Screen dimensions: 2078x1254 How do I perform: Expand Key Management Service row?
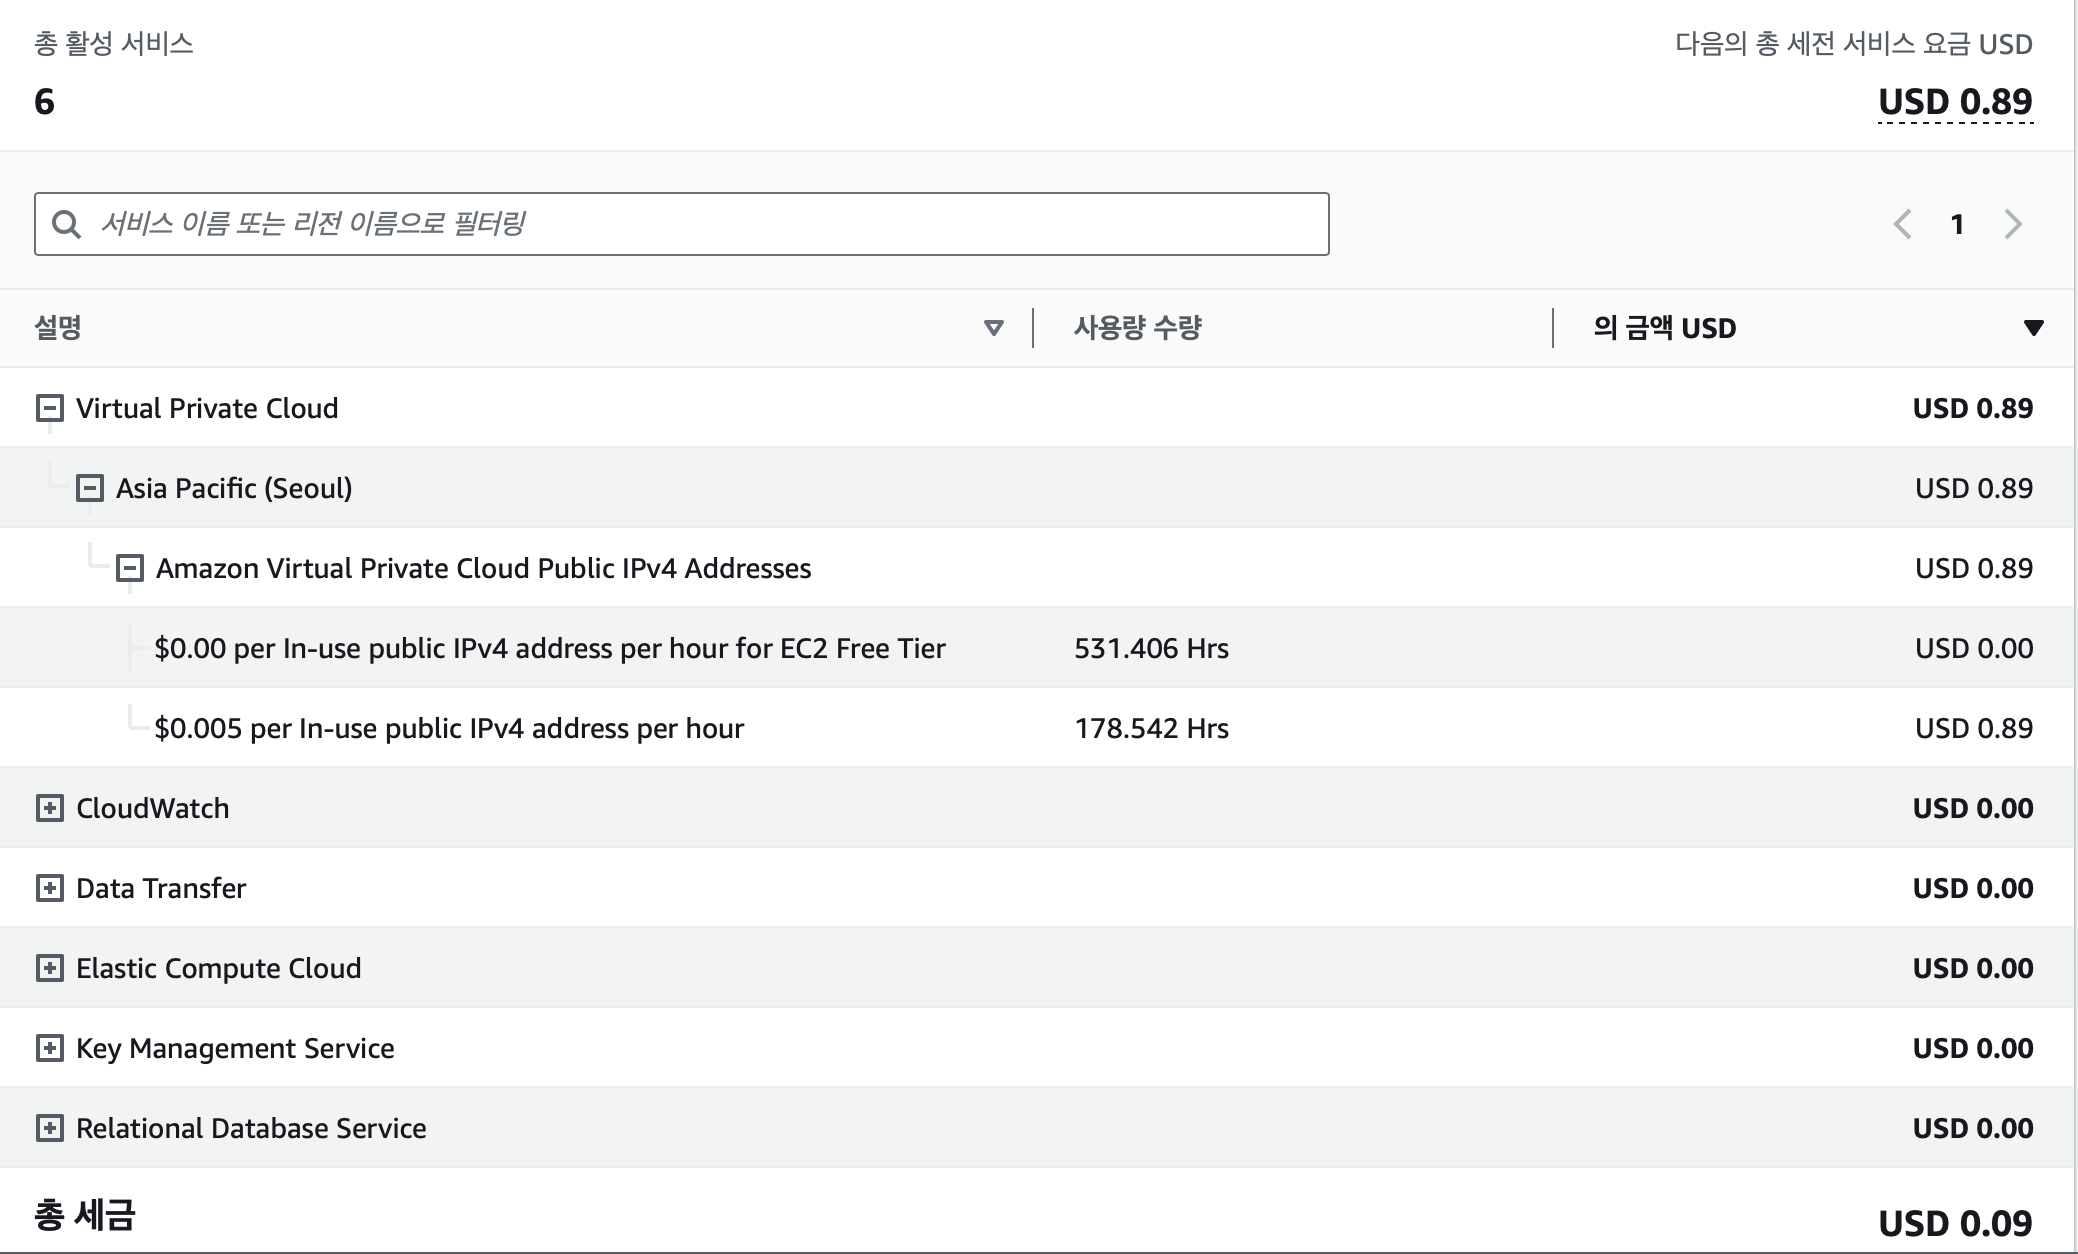(49, 1048)
